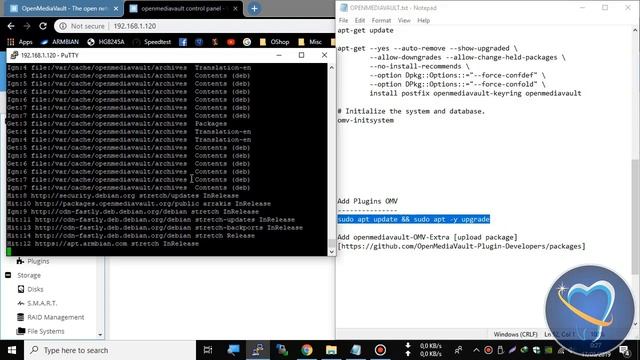Click the 'omv-initsystem' line in Notepad
Image resolution: width=640 pixels, height=360 pixels.
coord(366,120)
